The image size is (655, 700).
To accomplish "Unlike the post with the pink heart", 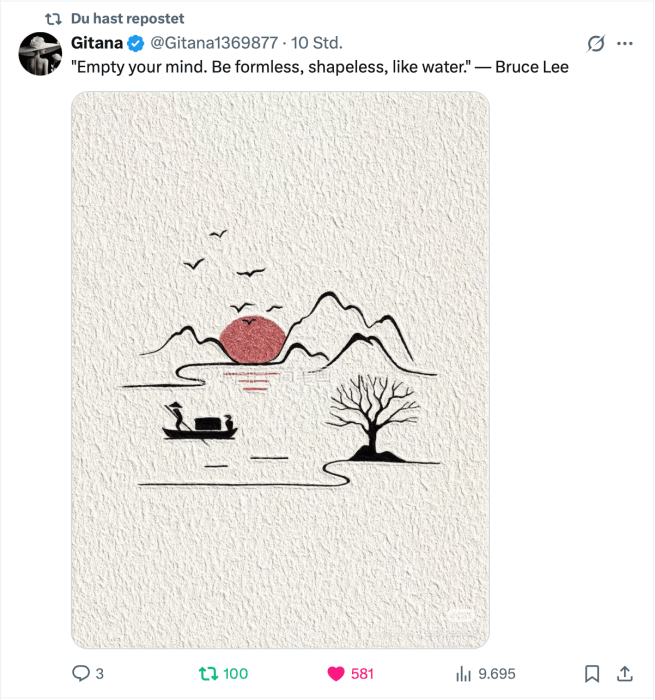I will (x=336, y=674).
